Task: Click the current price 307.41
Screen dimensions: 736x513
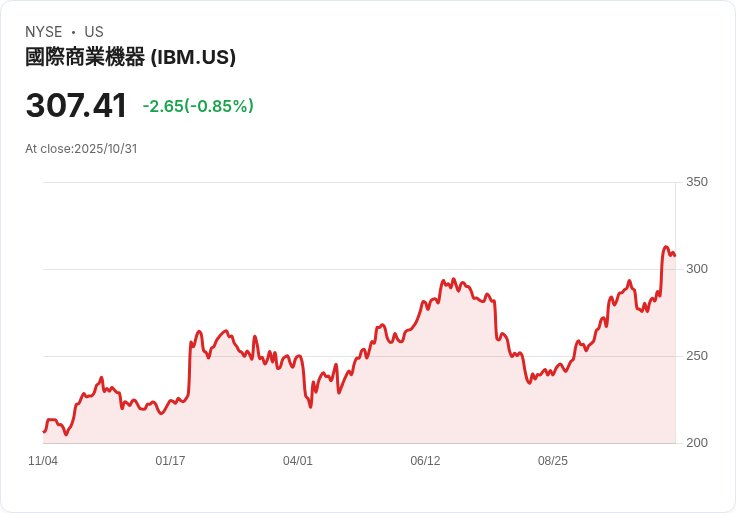Action: [76, 106]
